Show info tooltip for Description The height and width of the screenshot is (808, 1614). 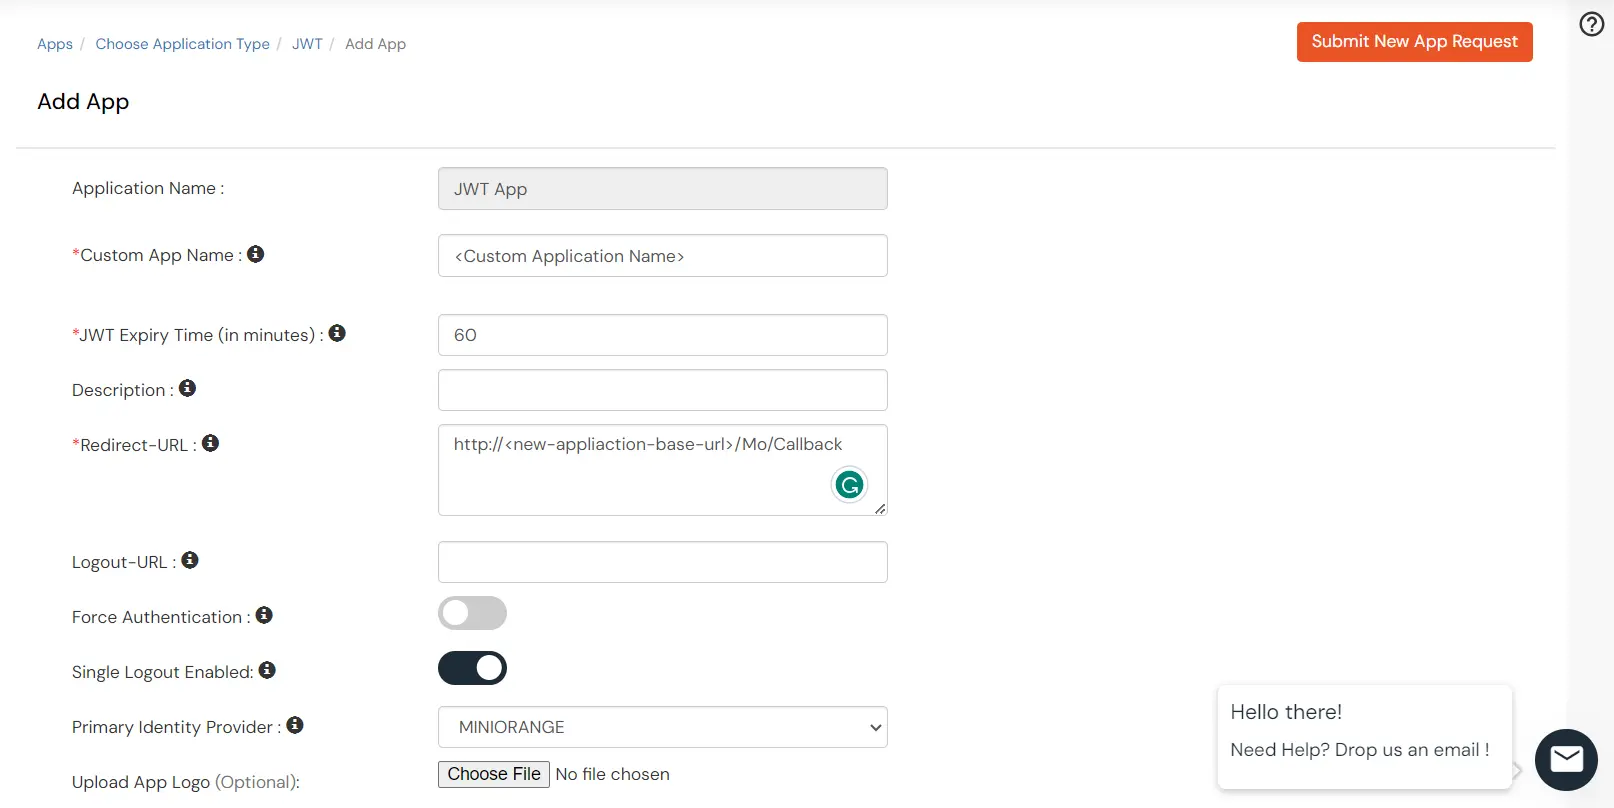pyautogui.click(x=187, y=388)
